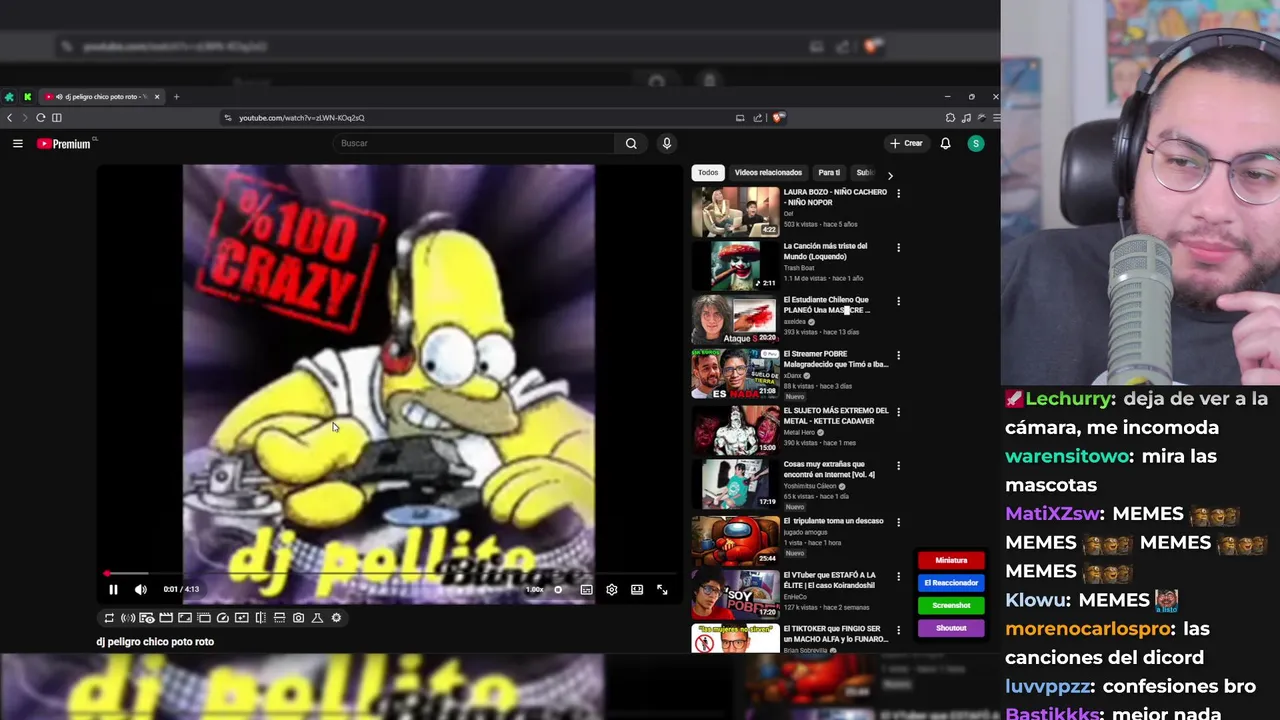Toggle the loop icon under the player

[x=109, y=618]
